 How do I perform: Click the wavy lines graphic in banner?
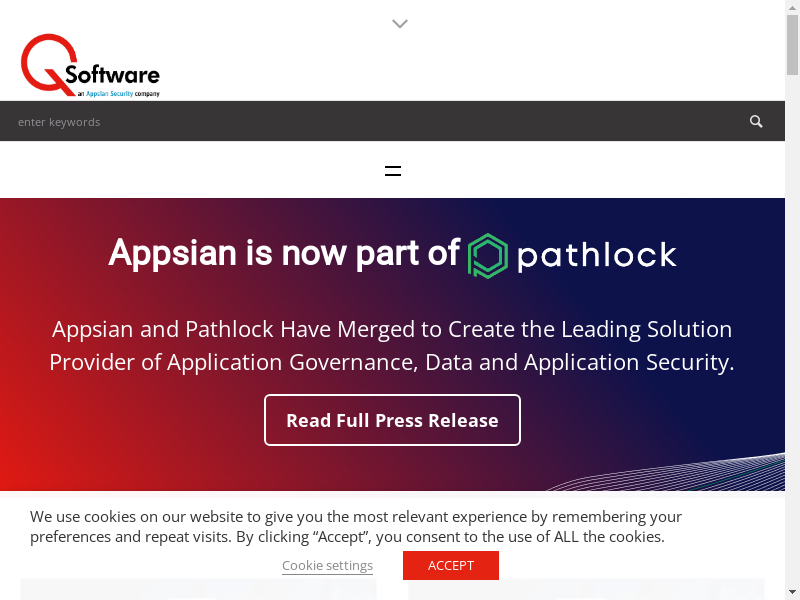(x=680, y=476)
